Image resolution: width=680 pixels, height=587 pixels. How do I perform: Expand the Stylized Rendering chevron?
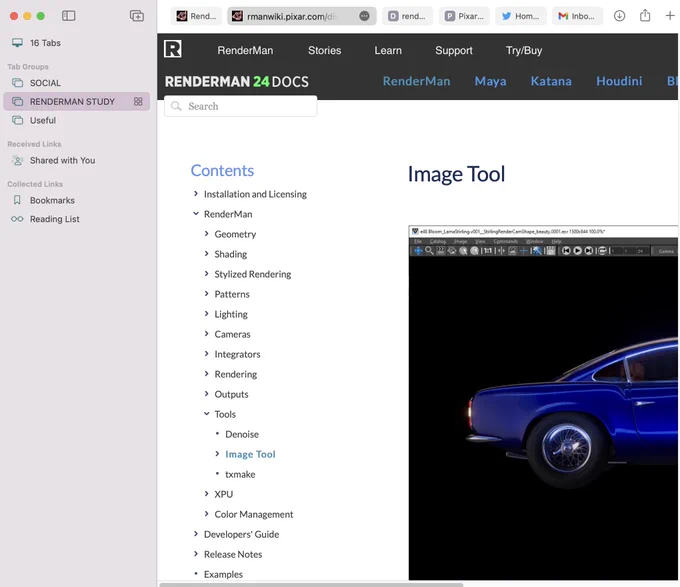[x=206, y=273]
